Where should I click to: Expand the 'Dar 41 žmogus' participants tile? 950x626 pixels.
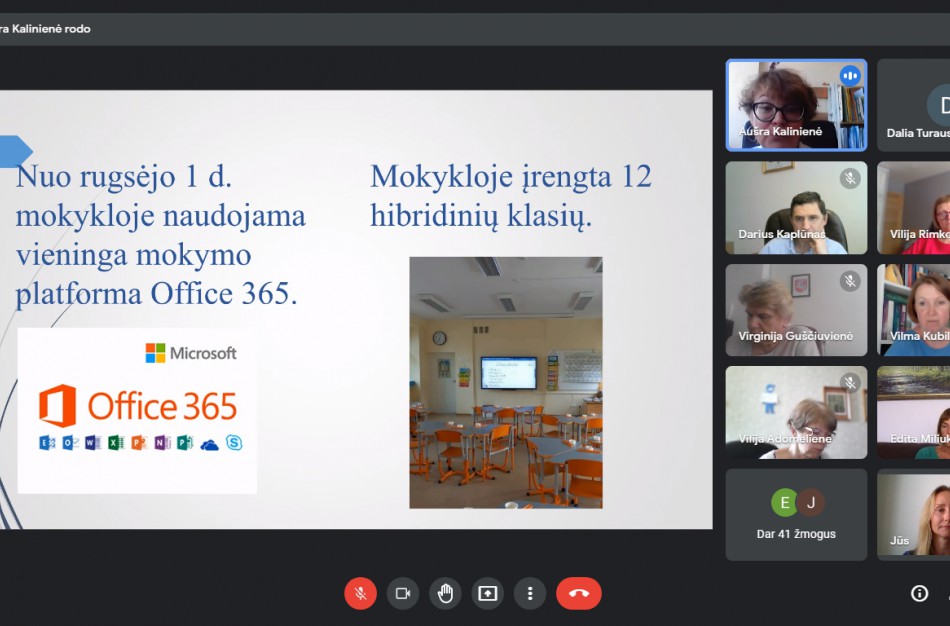pos(796,515)
